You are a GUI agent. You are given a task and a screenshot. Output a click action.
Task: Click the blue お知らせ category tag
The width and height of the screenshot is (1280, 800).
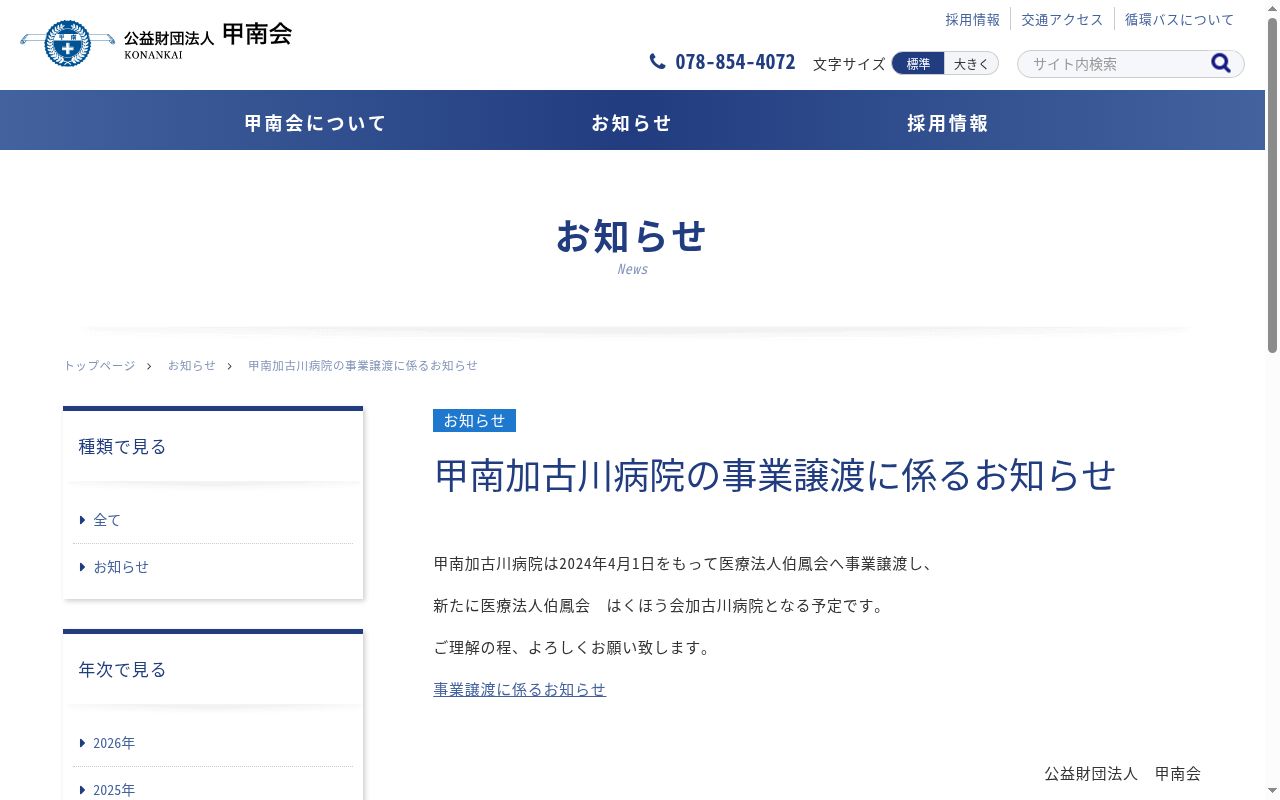point(474,420)
